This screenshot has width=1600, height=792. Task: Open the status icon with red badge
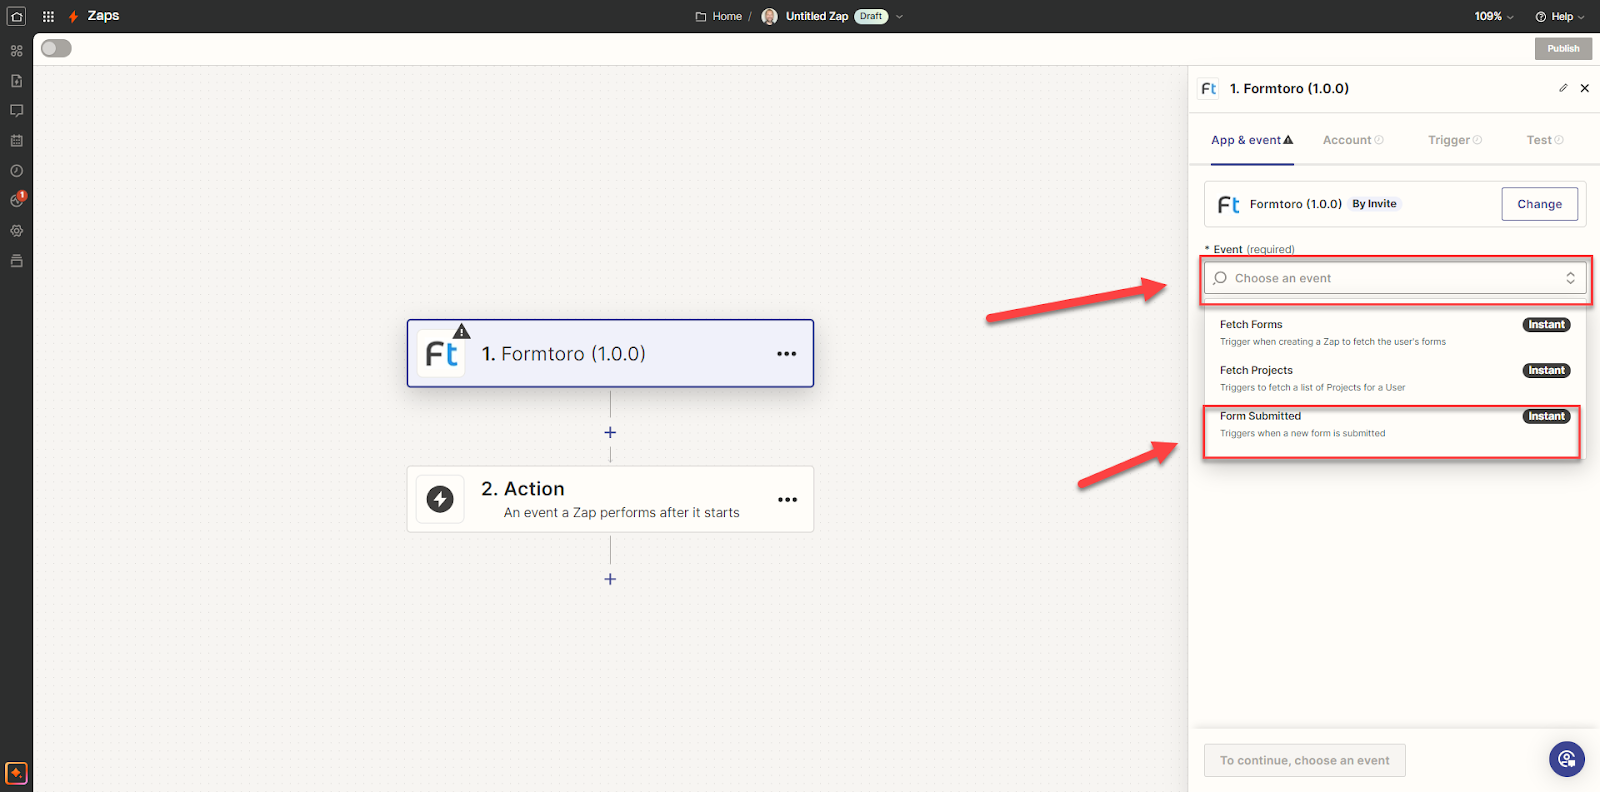[x=17, y=200]
